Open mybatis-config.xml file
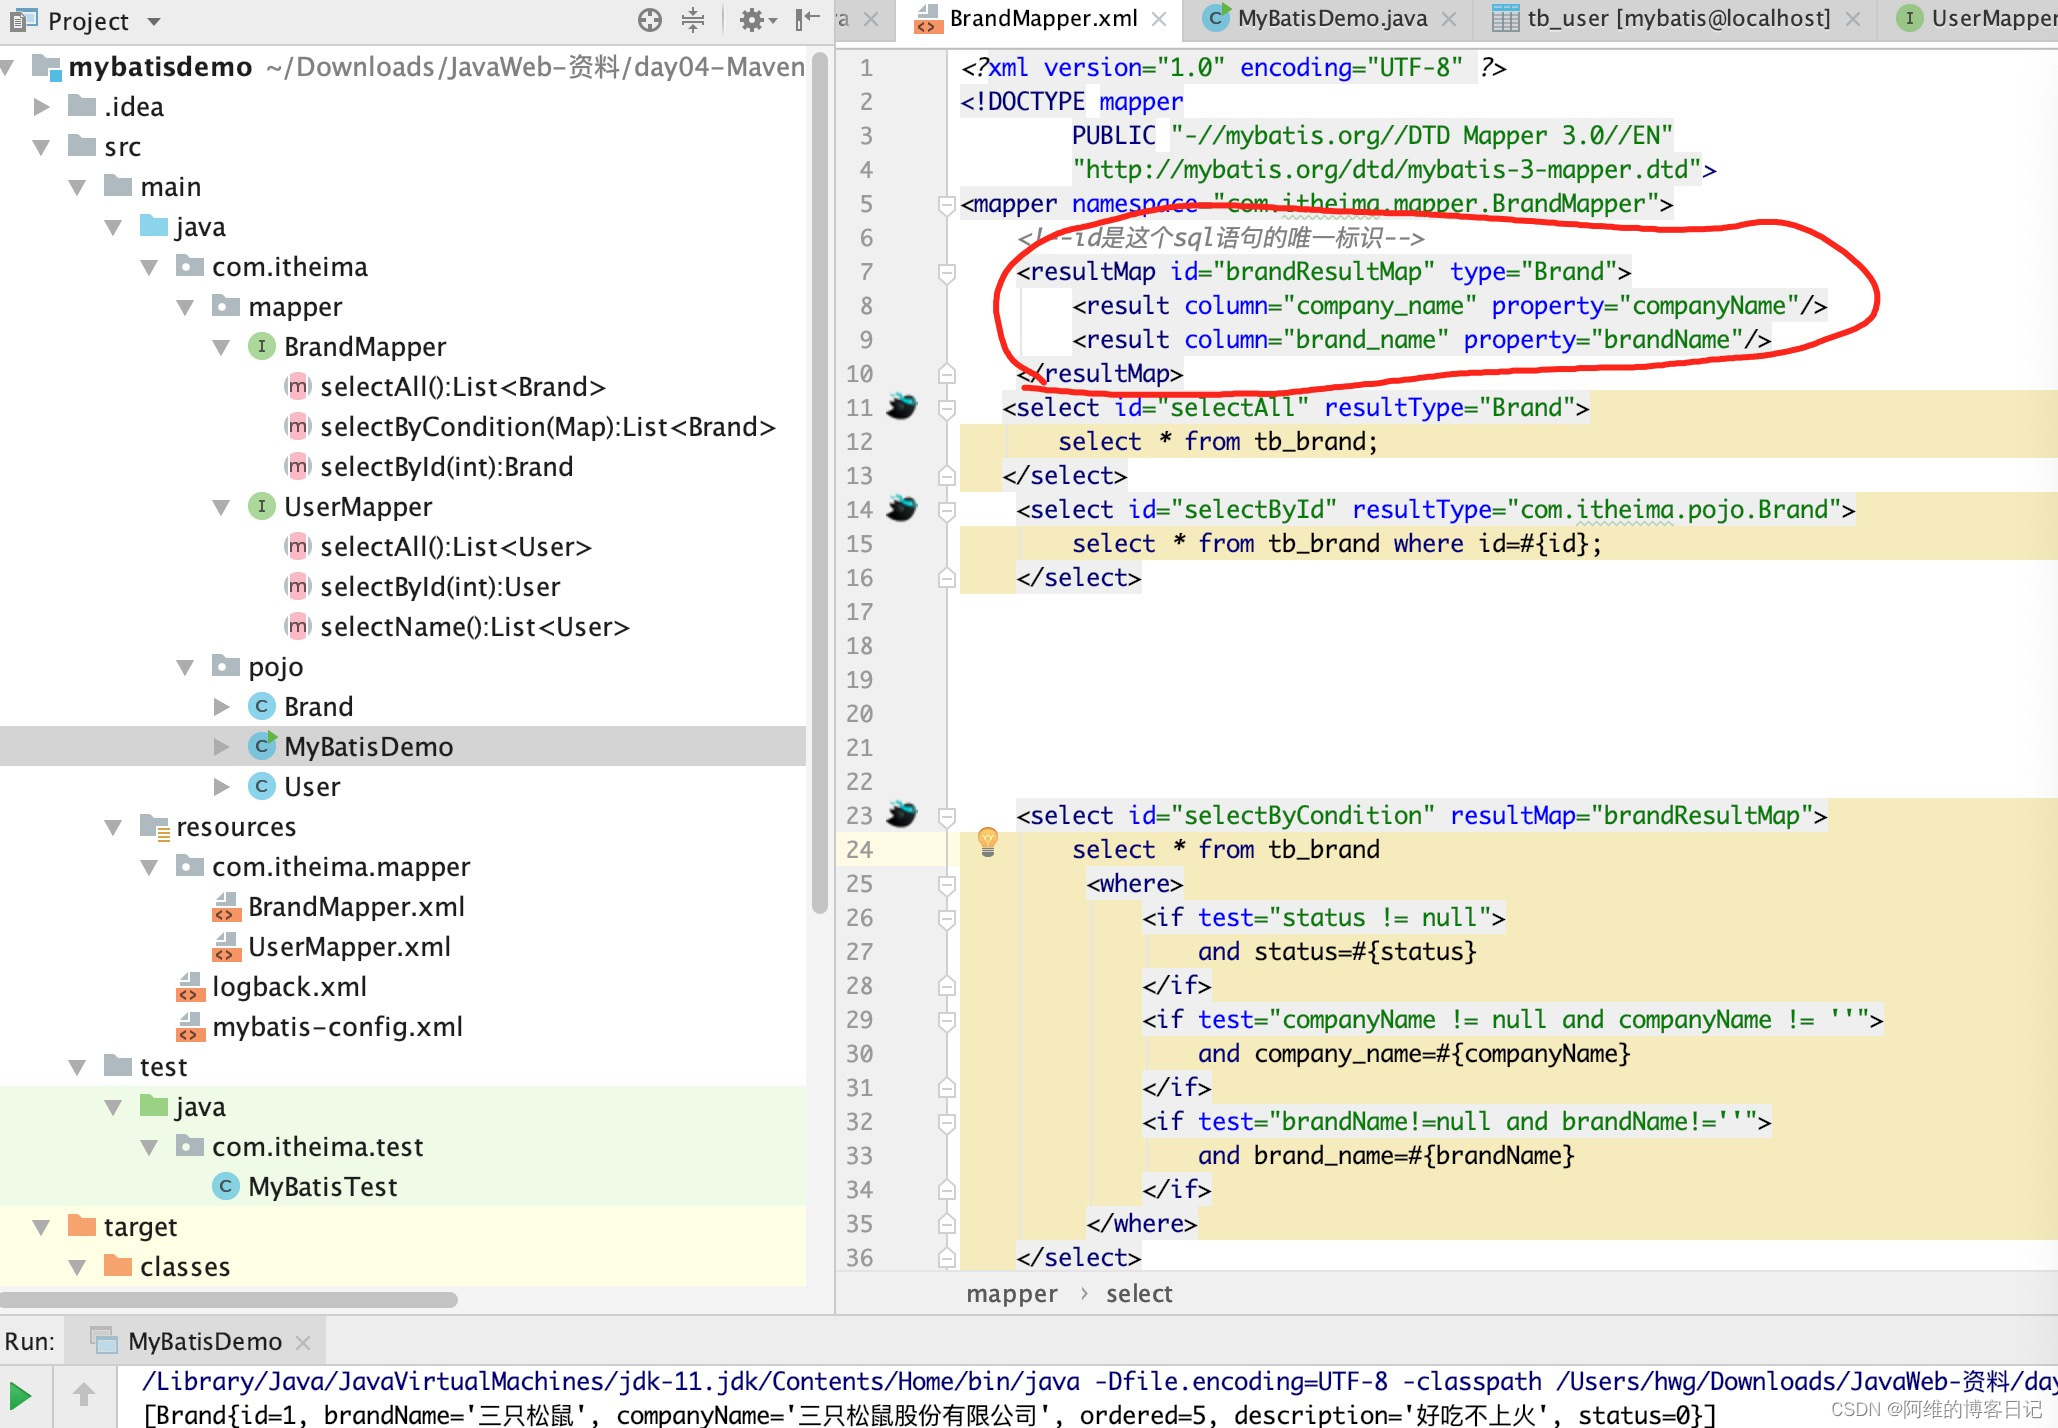This screenshot has width=2058, height=1428. [337, 1027]
